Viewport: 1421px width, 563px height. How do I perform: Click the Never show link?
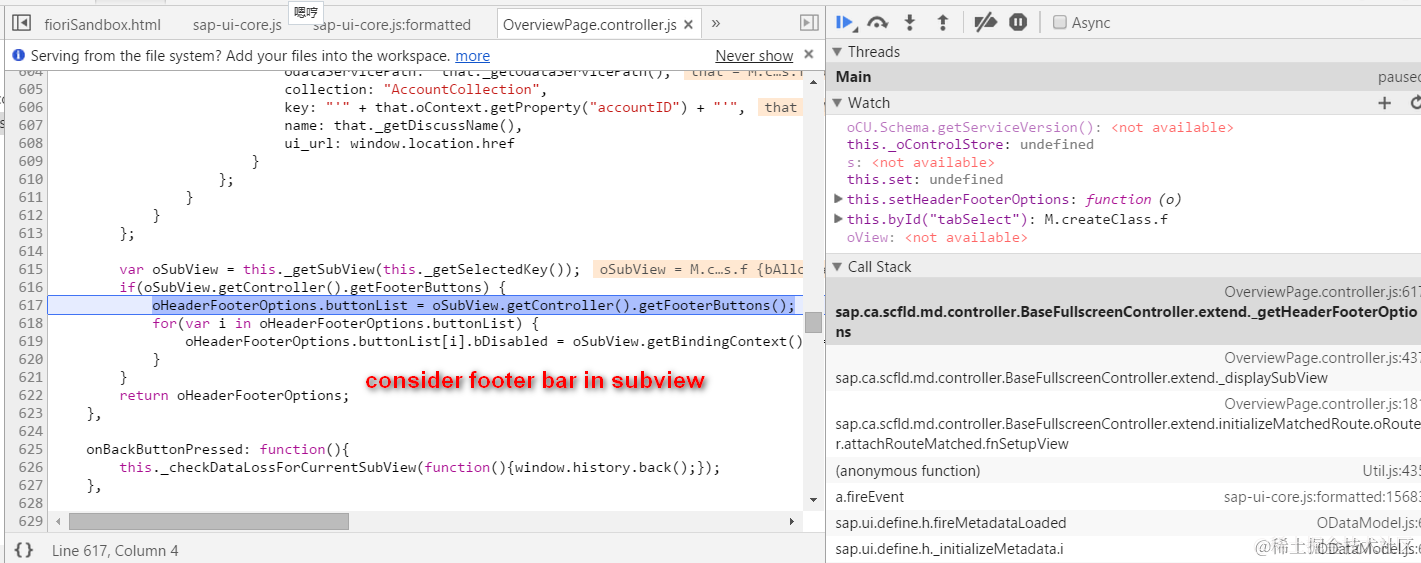(754, 56)
